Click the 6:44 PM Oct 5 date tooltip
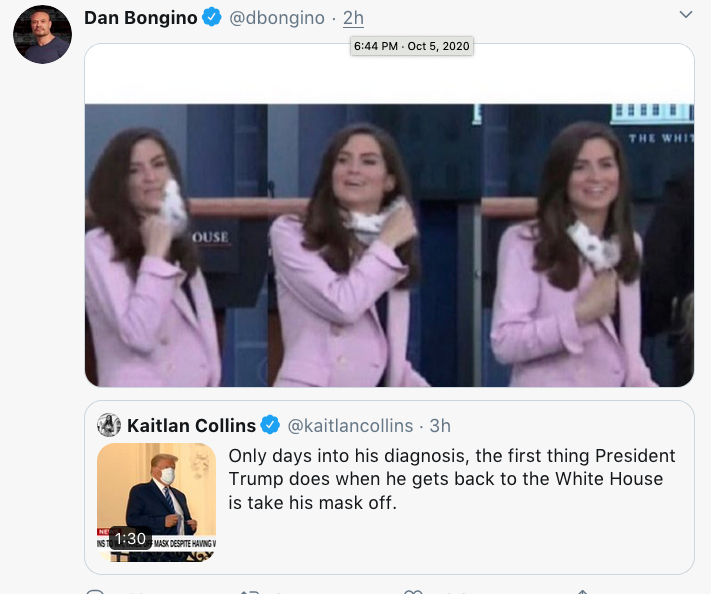This screenshot has height=594, width=711. click(x=411, y=46)
